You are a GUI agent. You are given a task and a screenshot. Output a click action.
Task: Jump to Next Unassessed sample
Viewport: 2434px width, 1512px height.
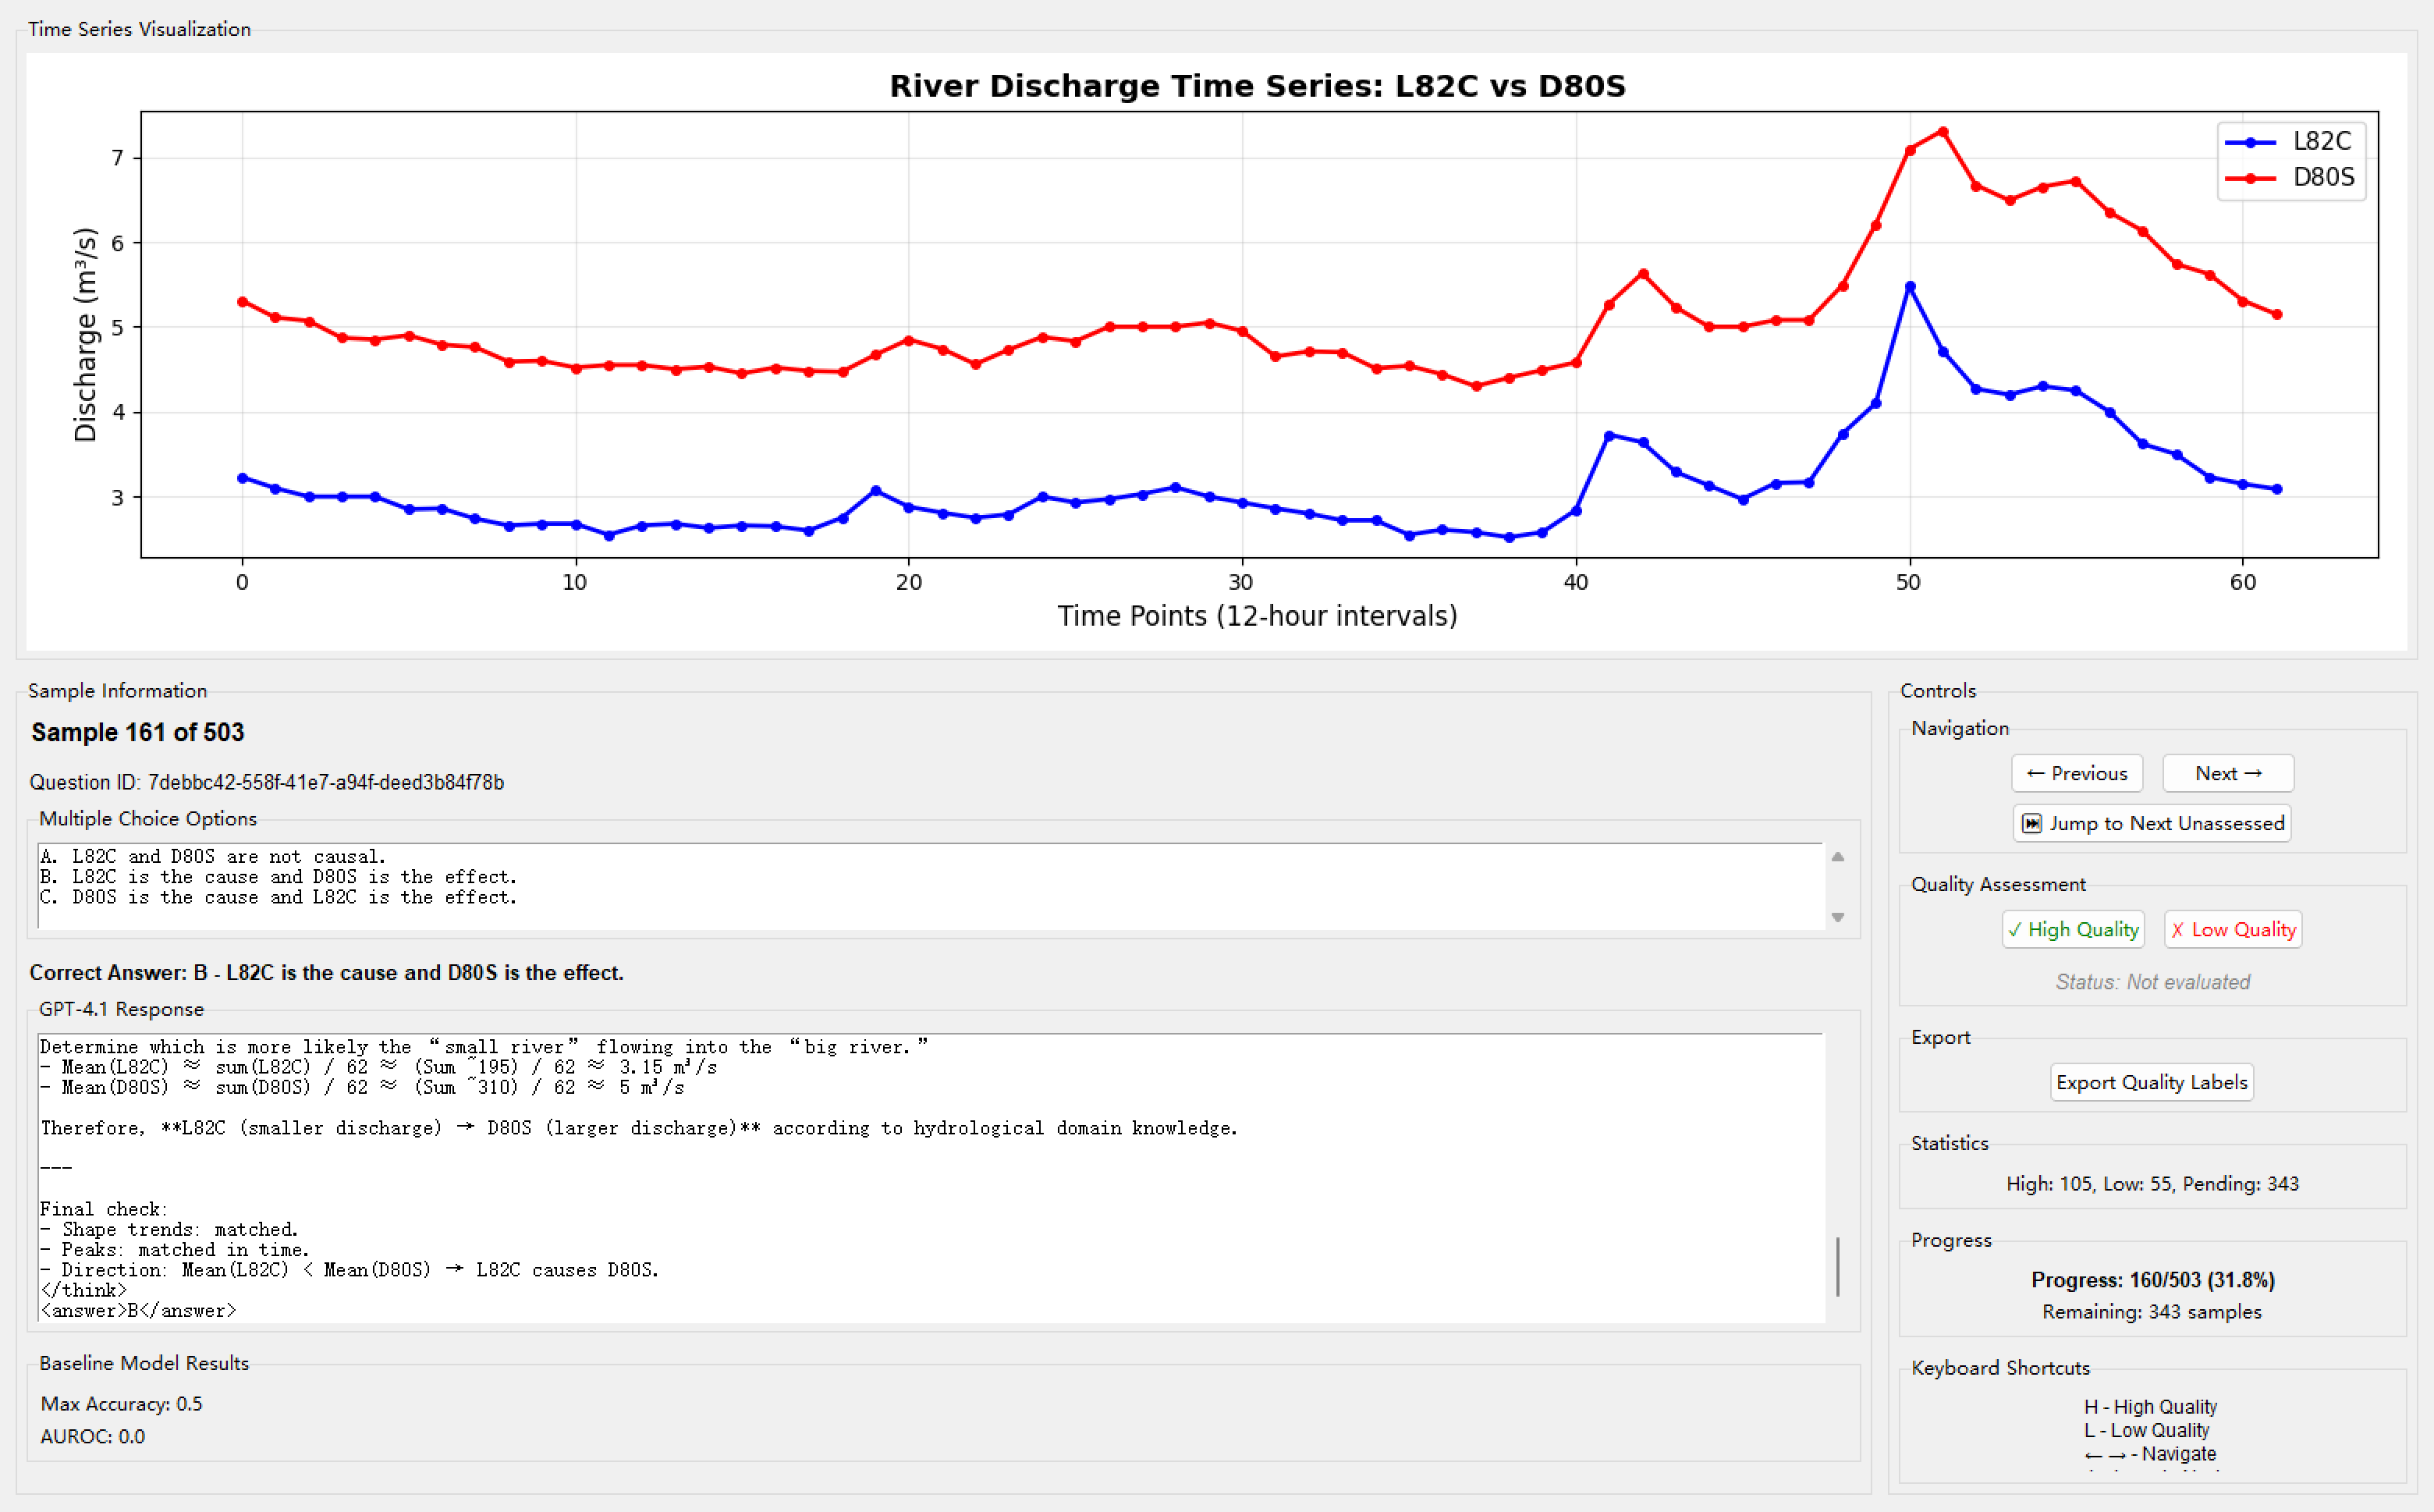point(2151,823)
